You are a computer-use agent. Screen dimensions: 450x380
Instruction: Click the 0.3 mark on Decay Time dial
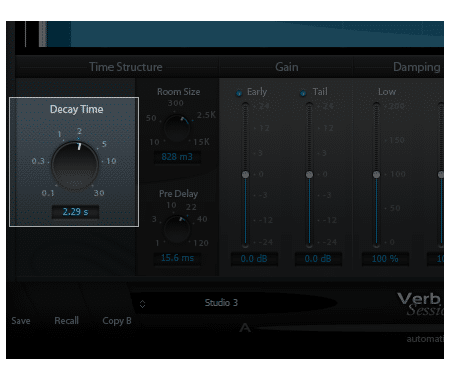(38, 161)
